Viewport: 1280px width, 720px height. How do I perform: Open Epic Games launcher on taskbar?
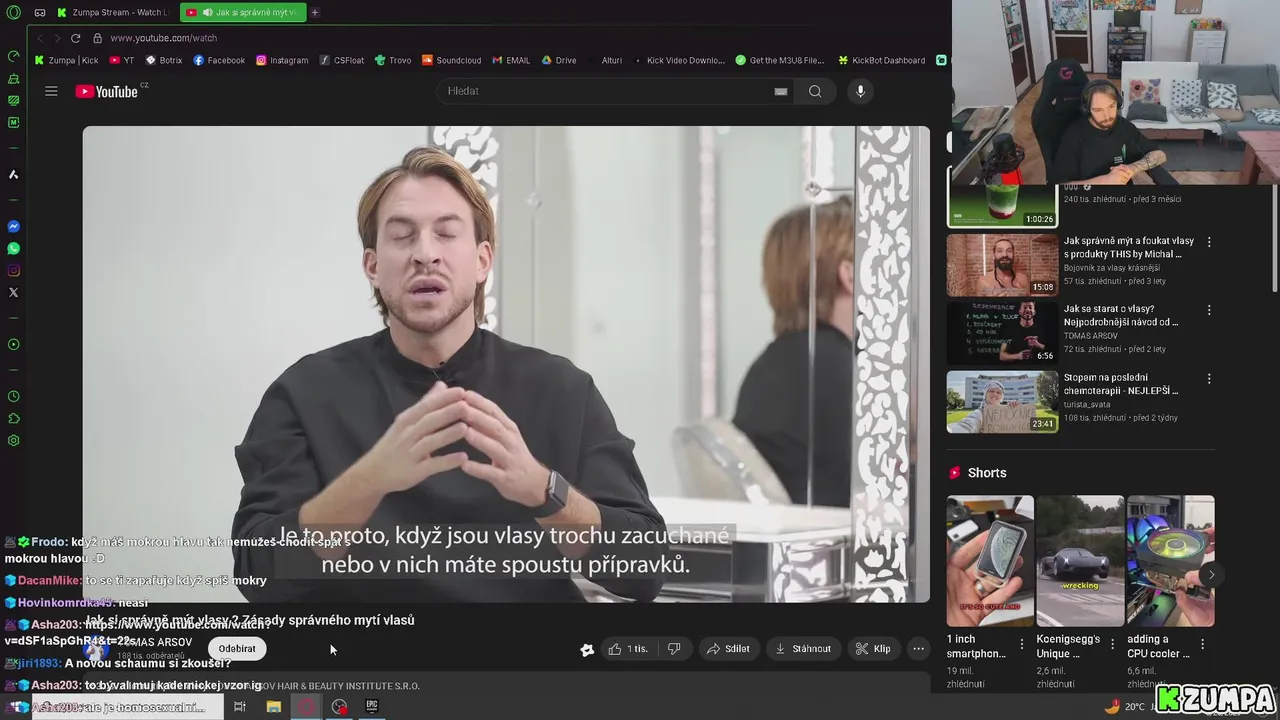point(372,706)
